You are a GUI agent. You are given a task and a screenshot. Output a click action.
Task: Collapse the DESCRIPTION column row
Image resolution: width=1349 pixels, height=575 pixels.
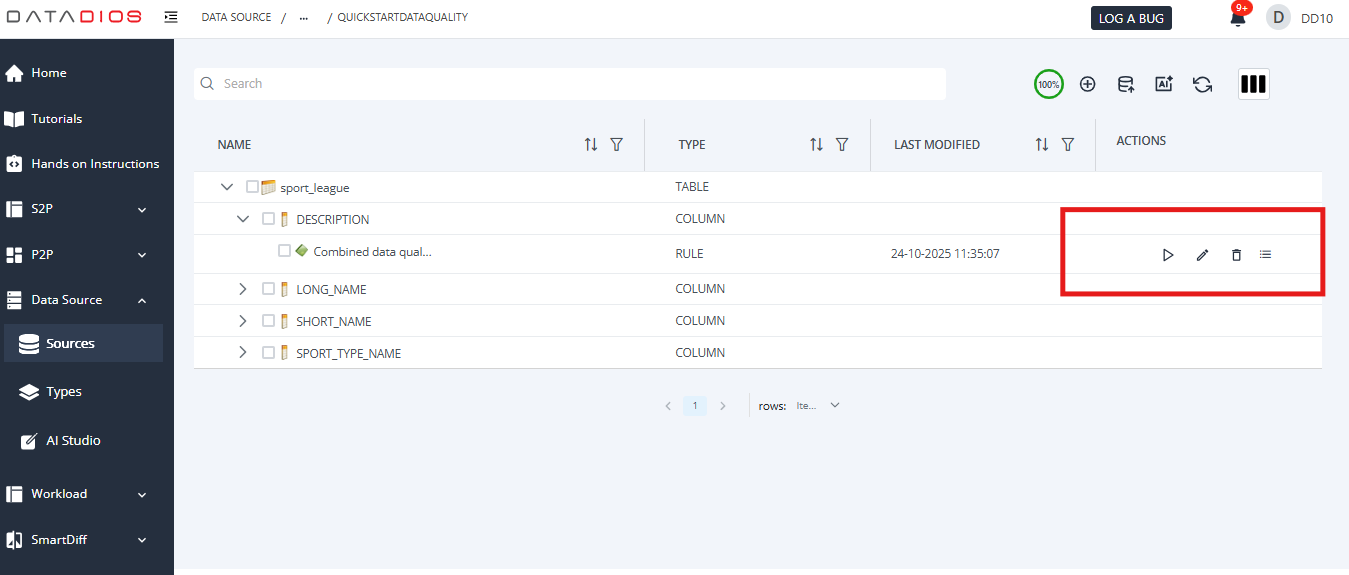coord(242,219)
